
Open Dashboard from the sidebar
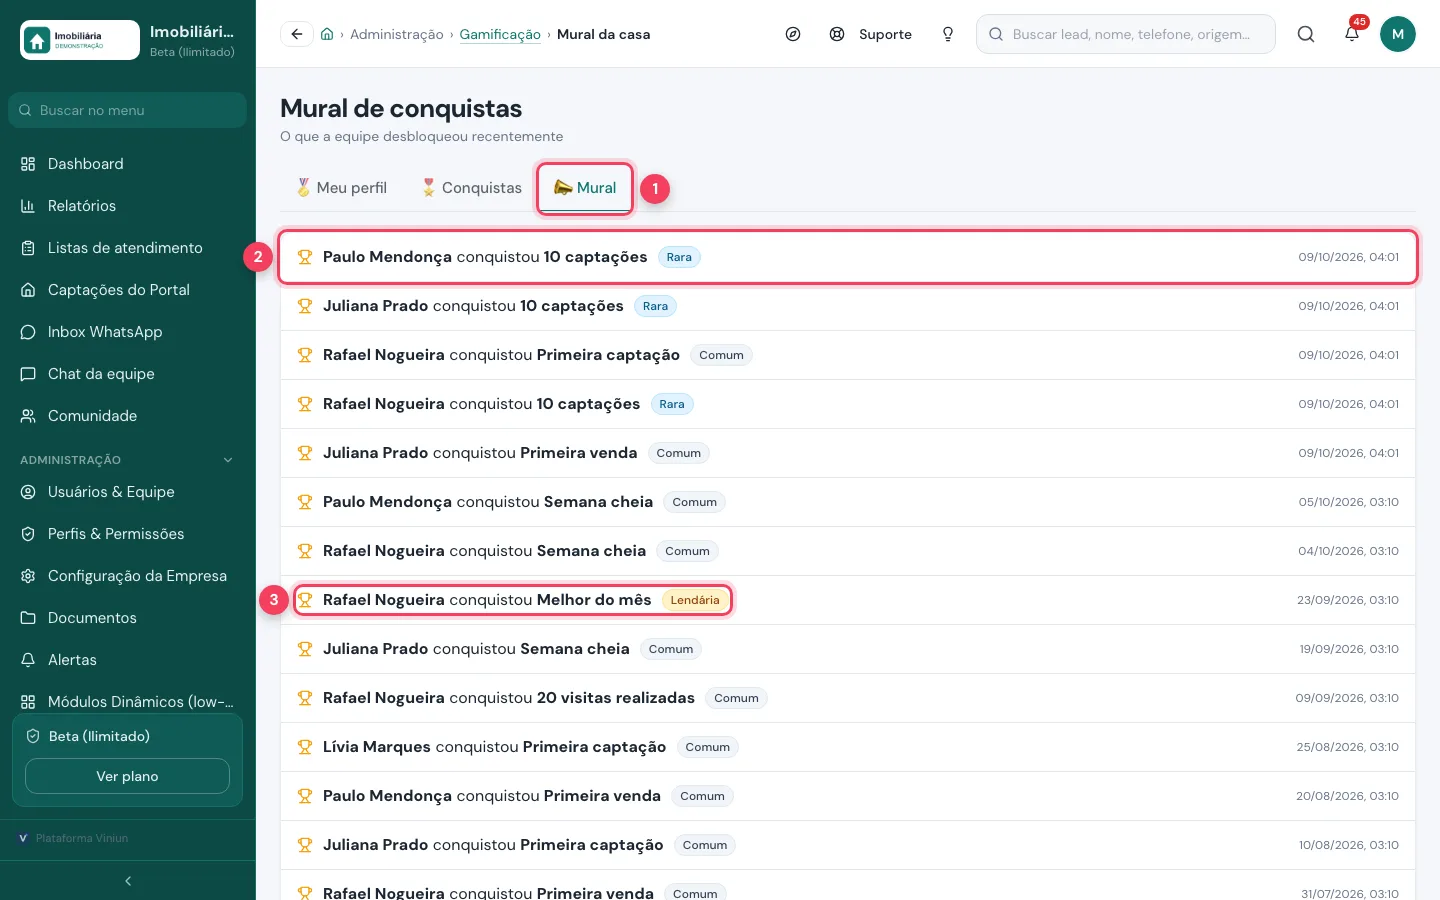(128, 164)
